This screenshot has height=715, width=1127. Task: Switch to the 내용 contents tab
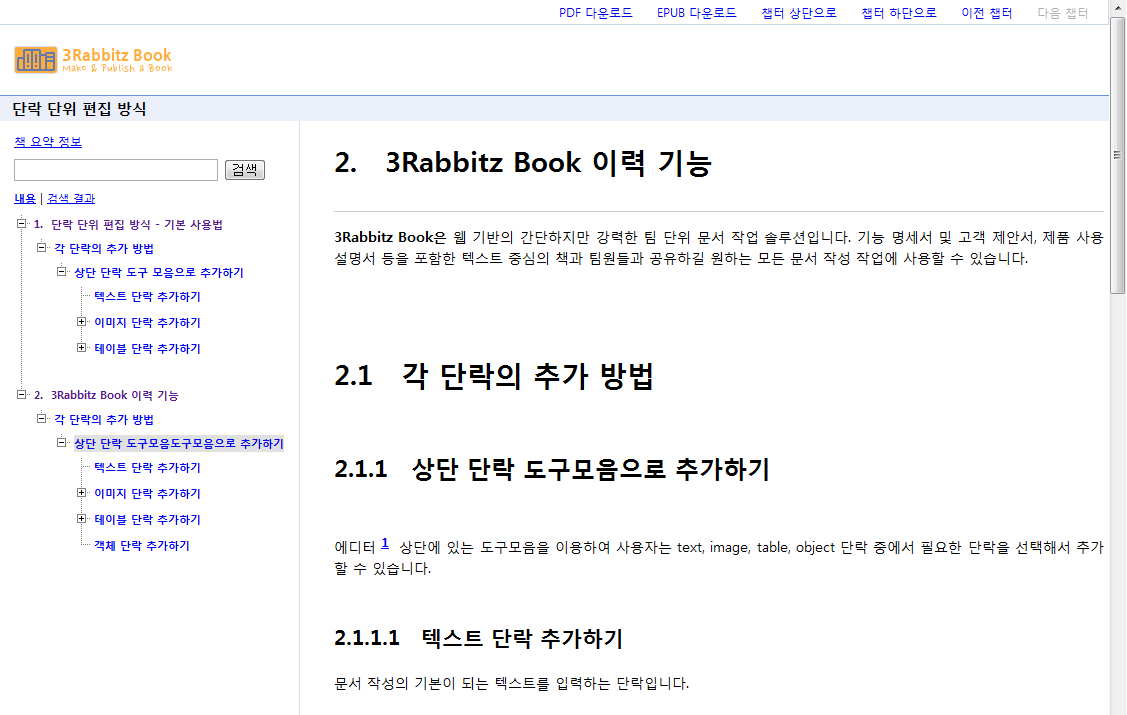pyautogui.click(x=25, y=198)
